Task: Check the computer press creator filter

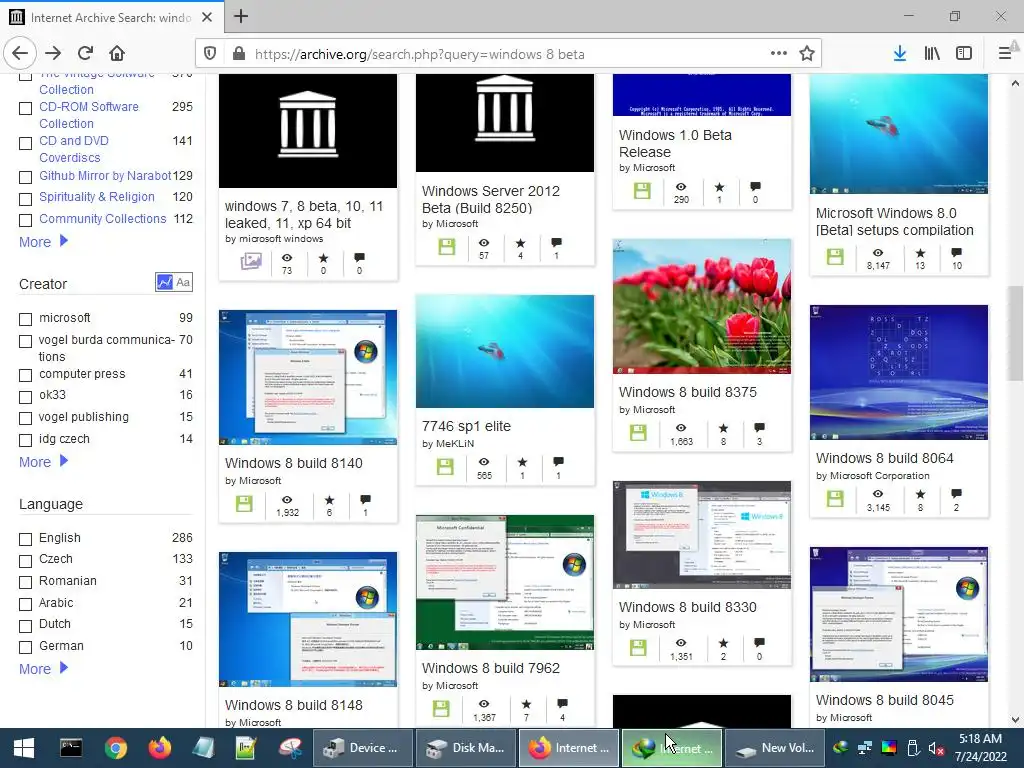Action: click(25, 376)
